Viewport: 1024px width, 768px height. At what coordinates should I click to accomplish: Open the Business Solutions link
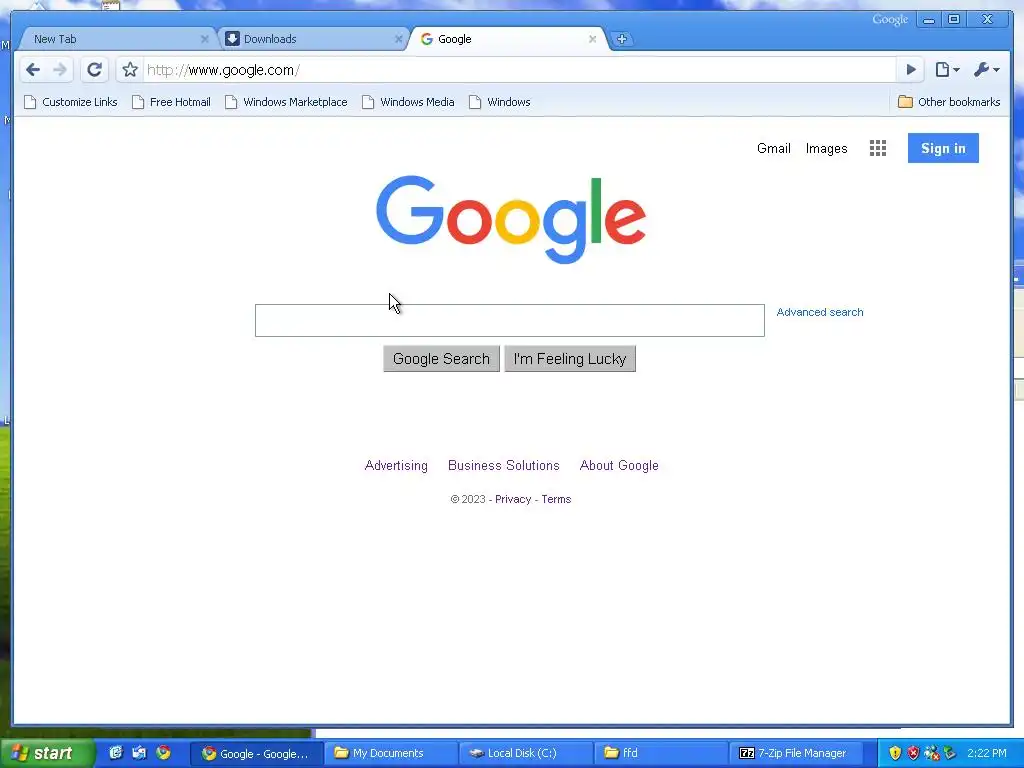pos(504,466)
